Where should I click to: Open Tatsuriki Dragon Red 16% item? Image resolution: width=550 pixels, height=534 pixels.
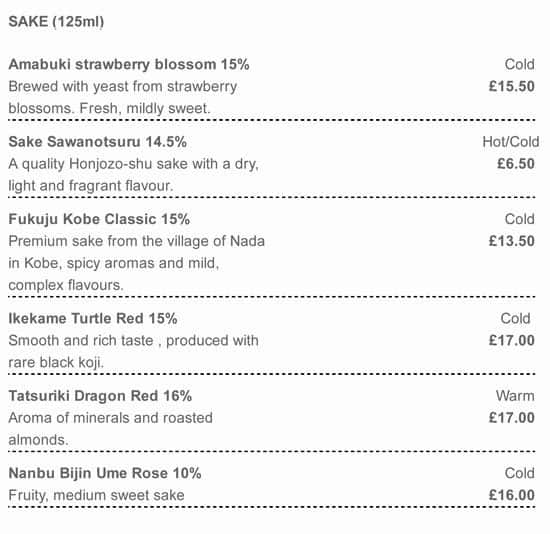pyautogui.click(x=100, y=396)
